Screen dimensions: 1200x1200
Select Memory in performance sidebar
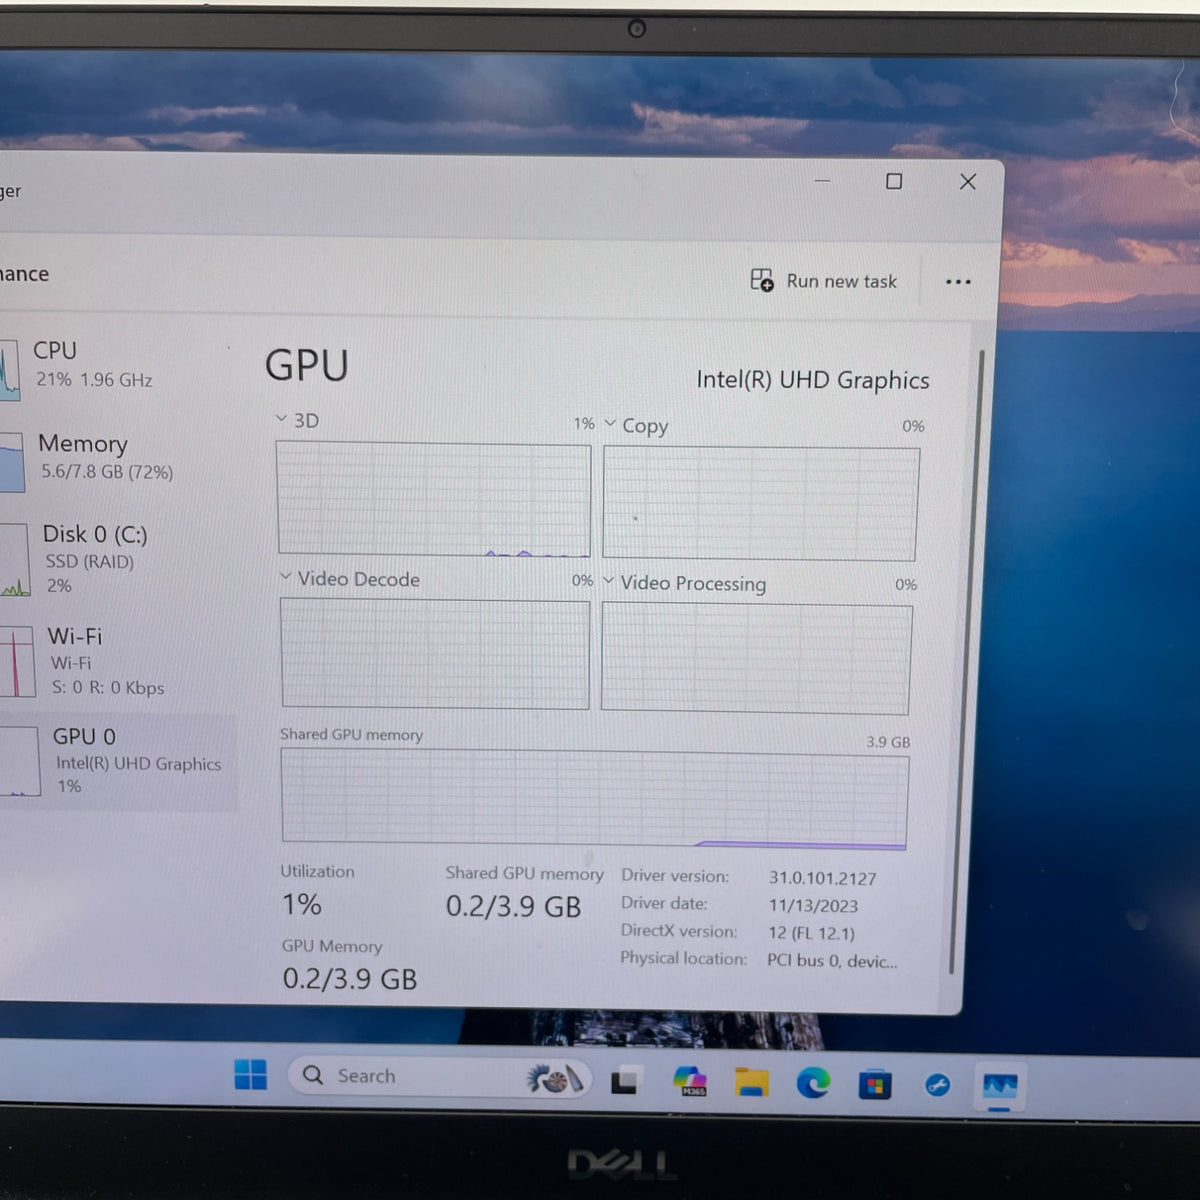tap(110, 457)
